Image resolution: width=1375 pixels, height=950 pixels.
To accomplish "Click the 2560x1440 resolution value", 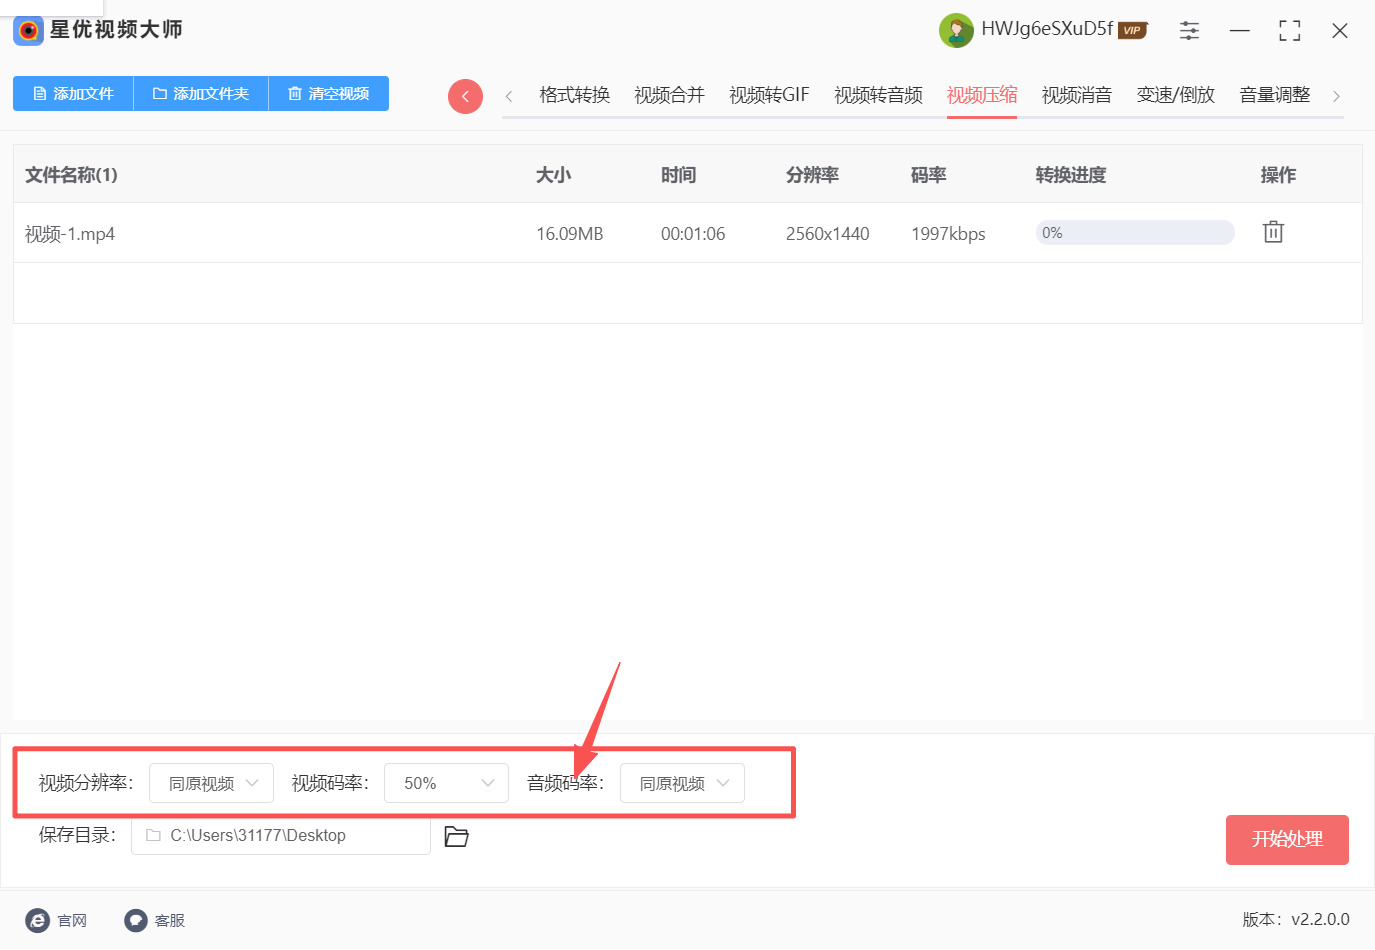I will 828,234.
